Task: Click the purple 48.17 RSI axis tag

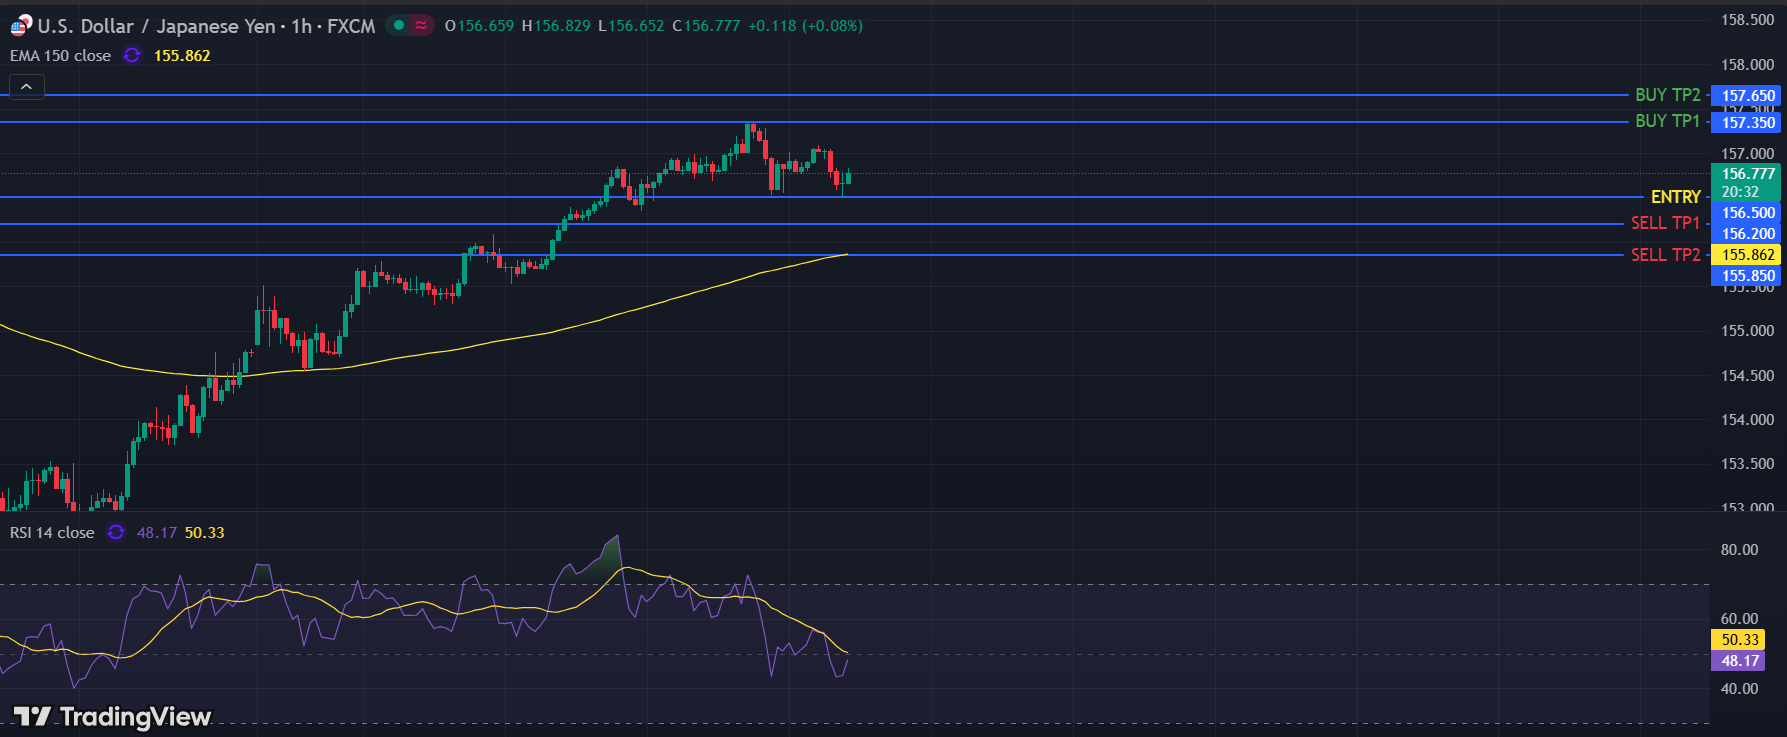Action: click(x=1739, y=661)
